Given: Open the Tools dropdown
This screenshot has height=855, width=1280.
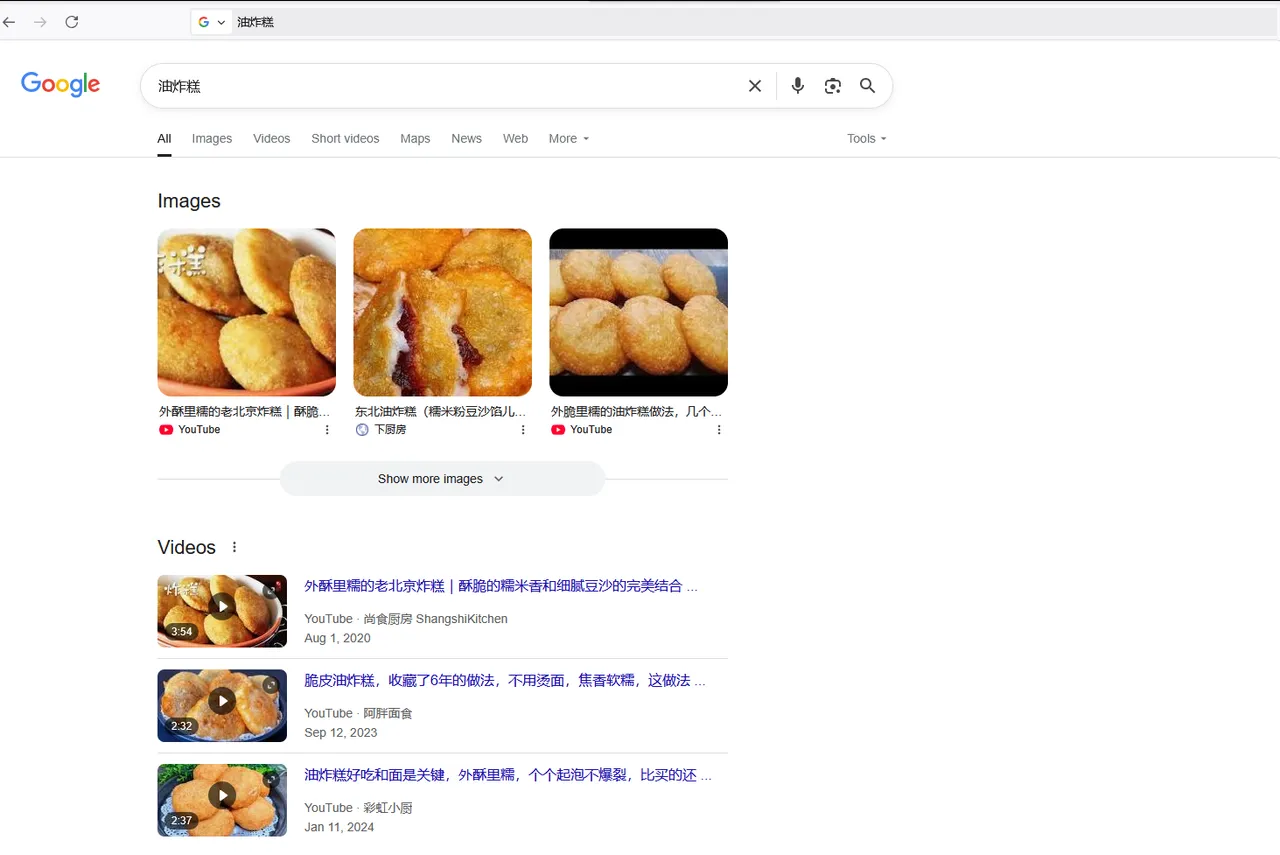Looking at the screenshot, I should pos(866,139).
